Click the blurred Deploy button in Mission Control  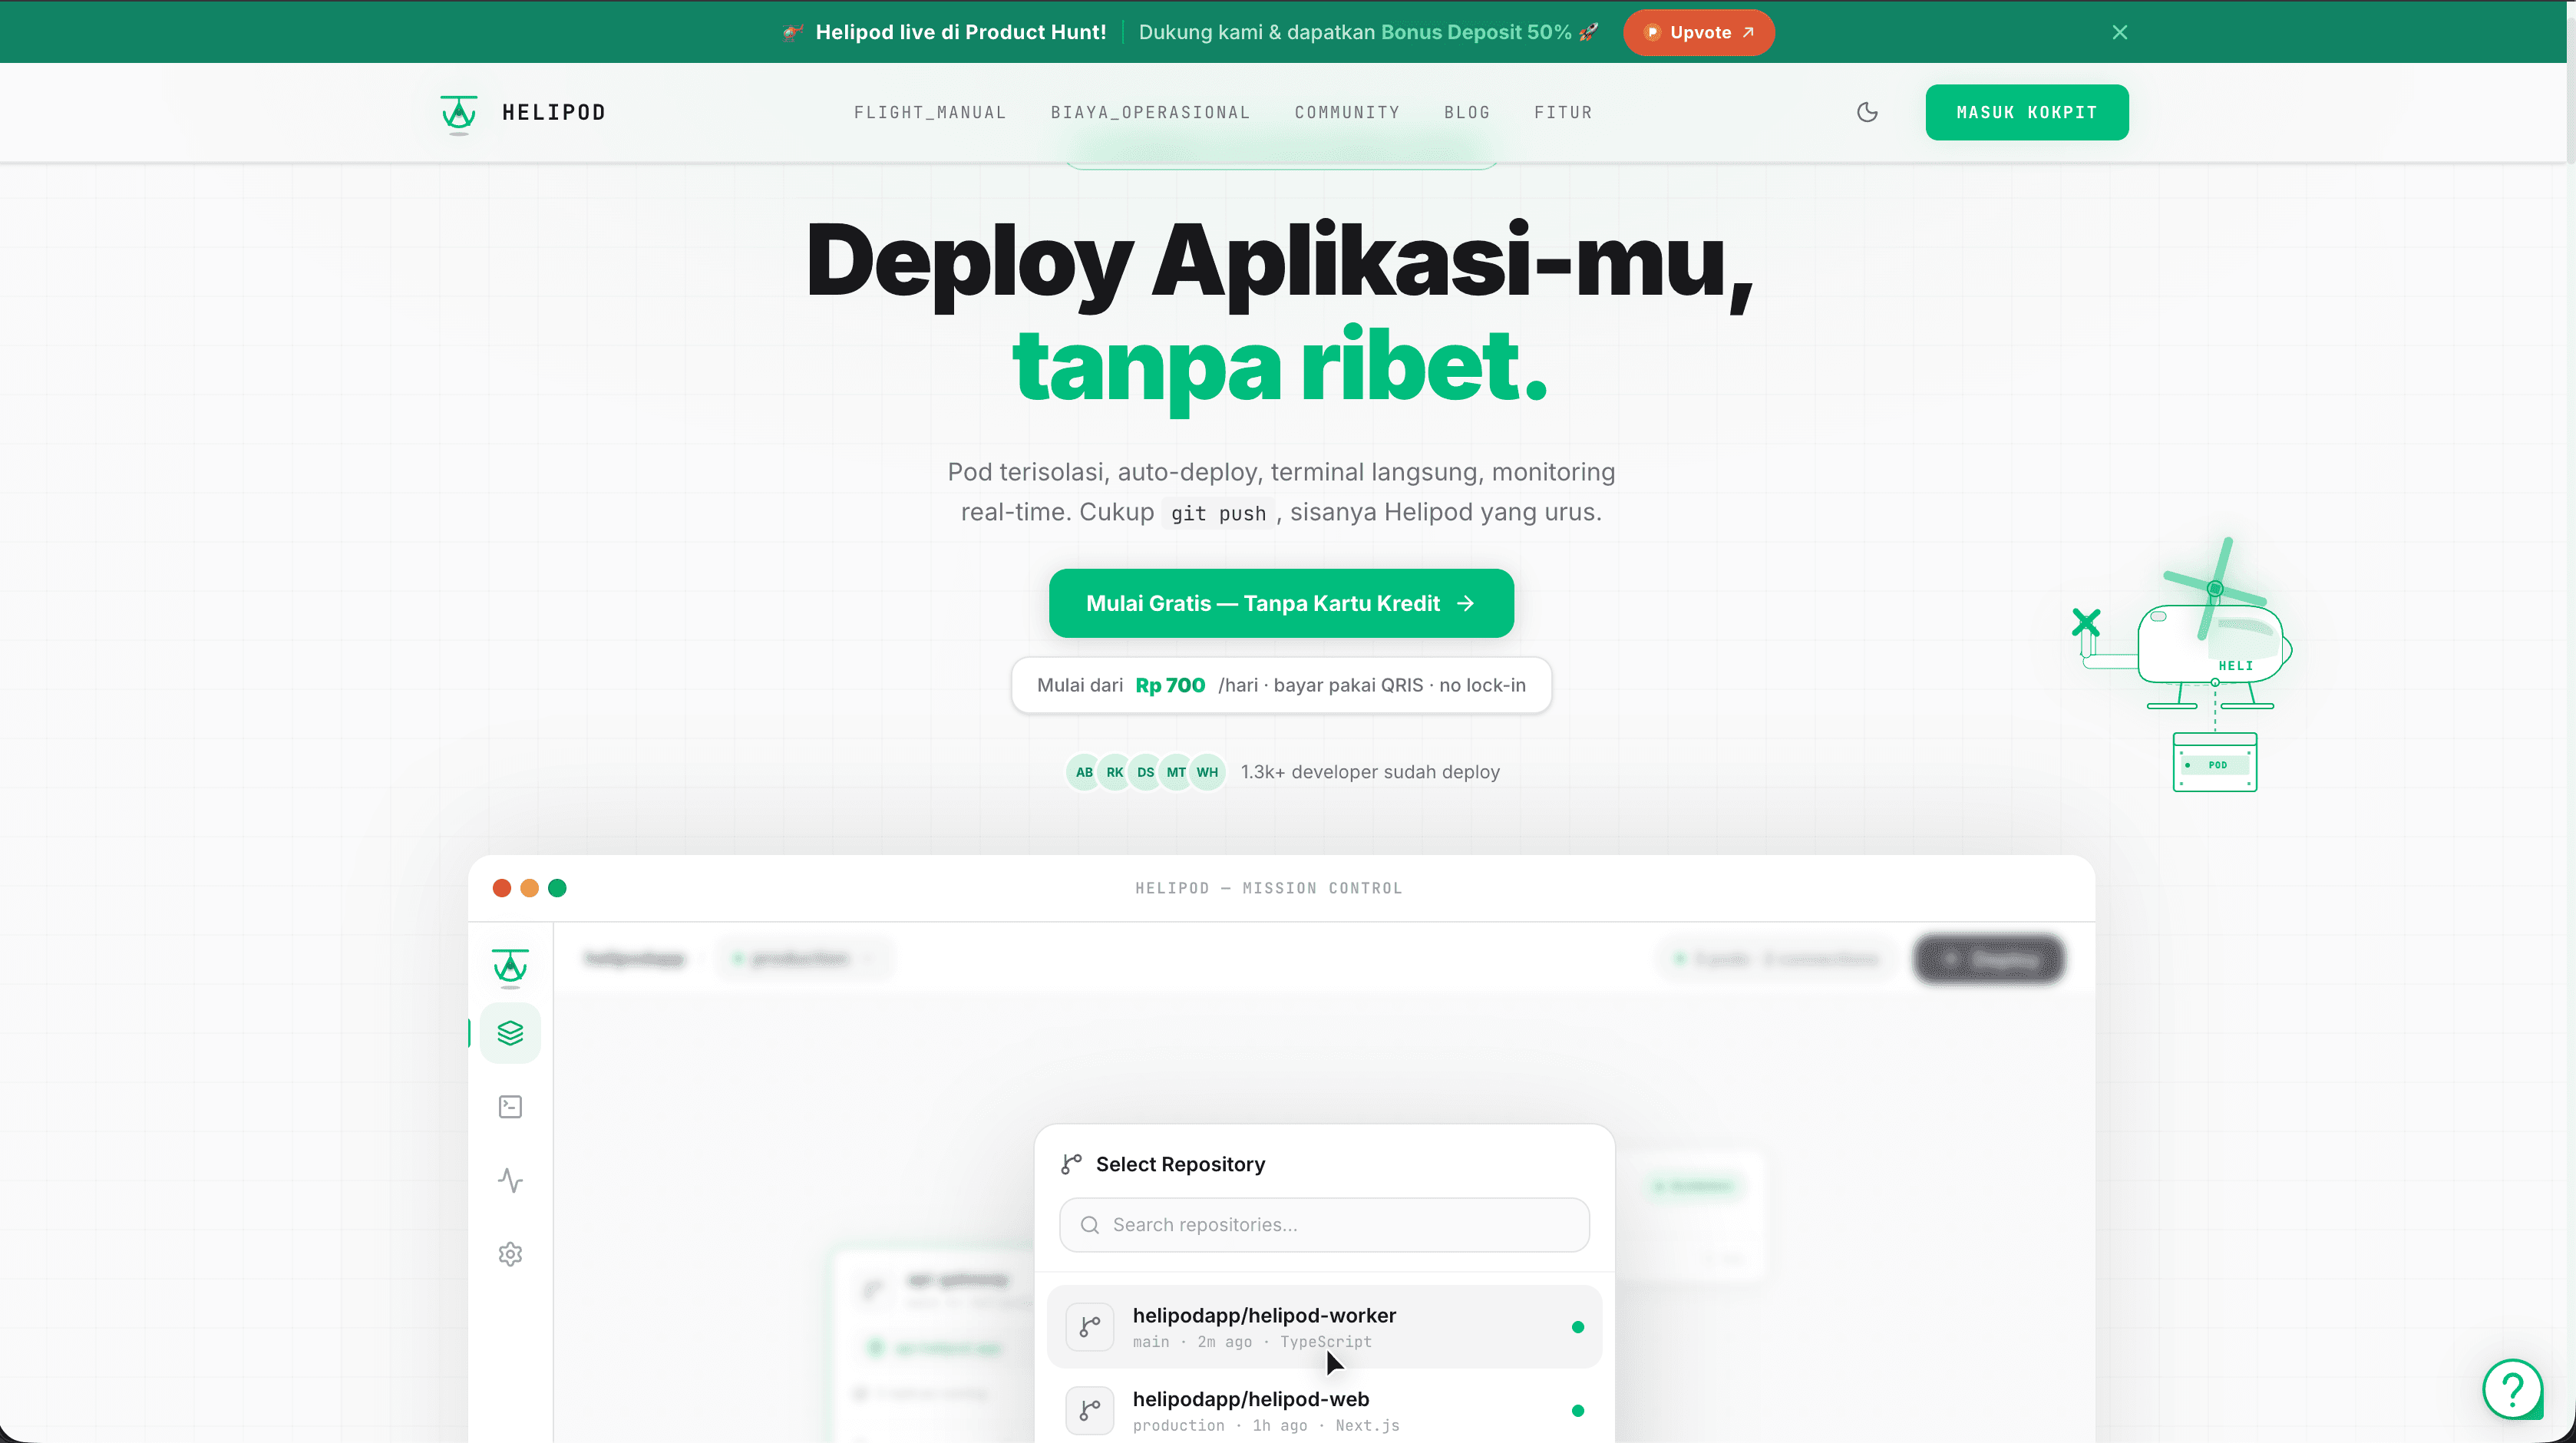1989,959
